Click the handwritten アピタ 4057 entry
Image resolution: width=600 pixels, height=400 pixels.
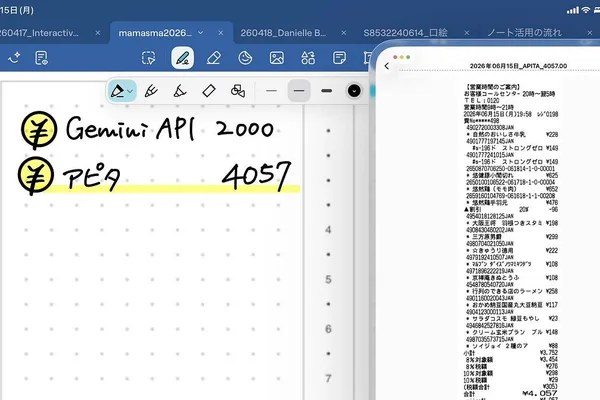(x=177, y=176)
